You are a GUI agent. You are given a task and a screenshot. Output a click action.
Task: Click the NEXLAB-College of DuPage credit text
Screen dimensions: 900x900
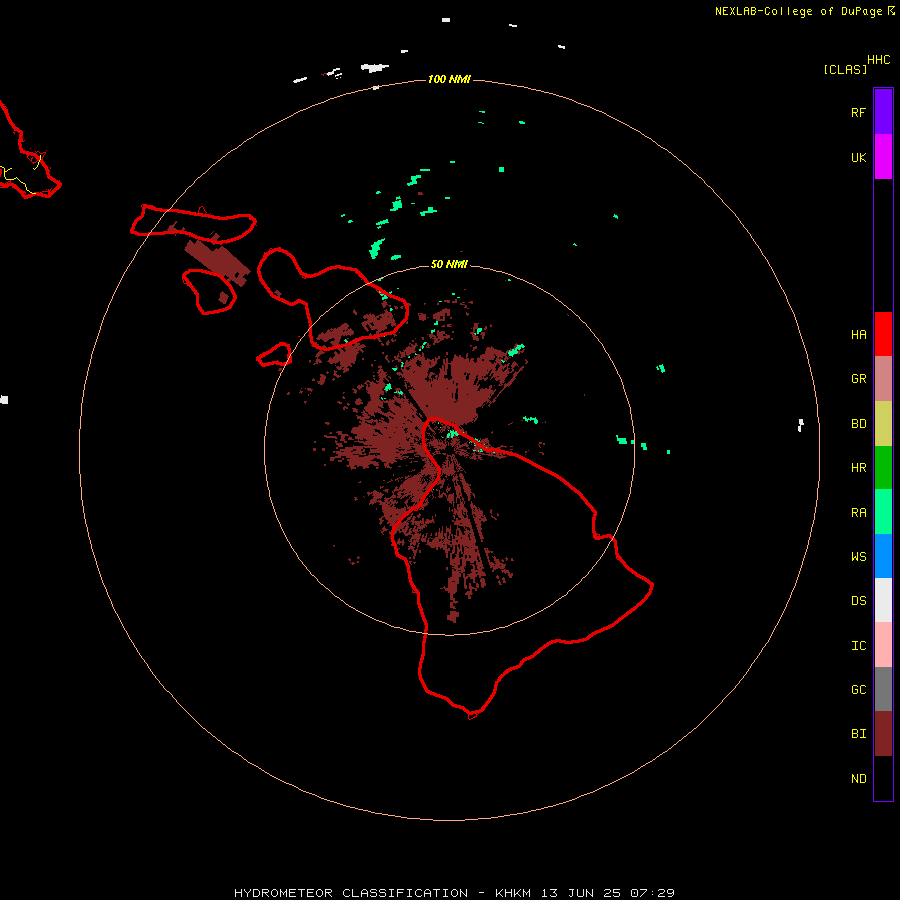pos(798,11)
